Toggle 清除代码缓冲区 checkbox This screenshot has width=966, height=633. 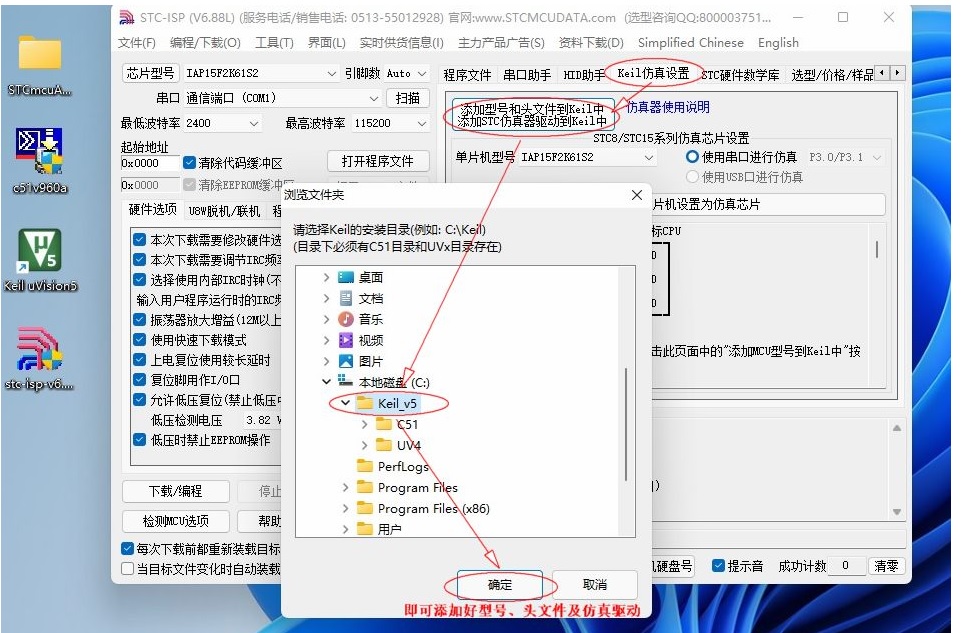point(190,163)
